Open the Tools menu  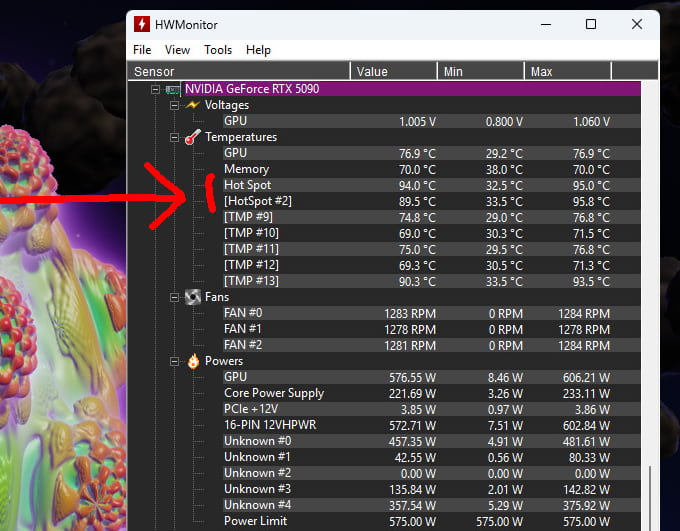point(218,50)
